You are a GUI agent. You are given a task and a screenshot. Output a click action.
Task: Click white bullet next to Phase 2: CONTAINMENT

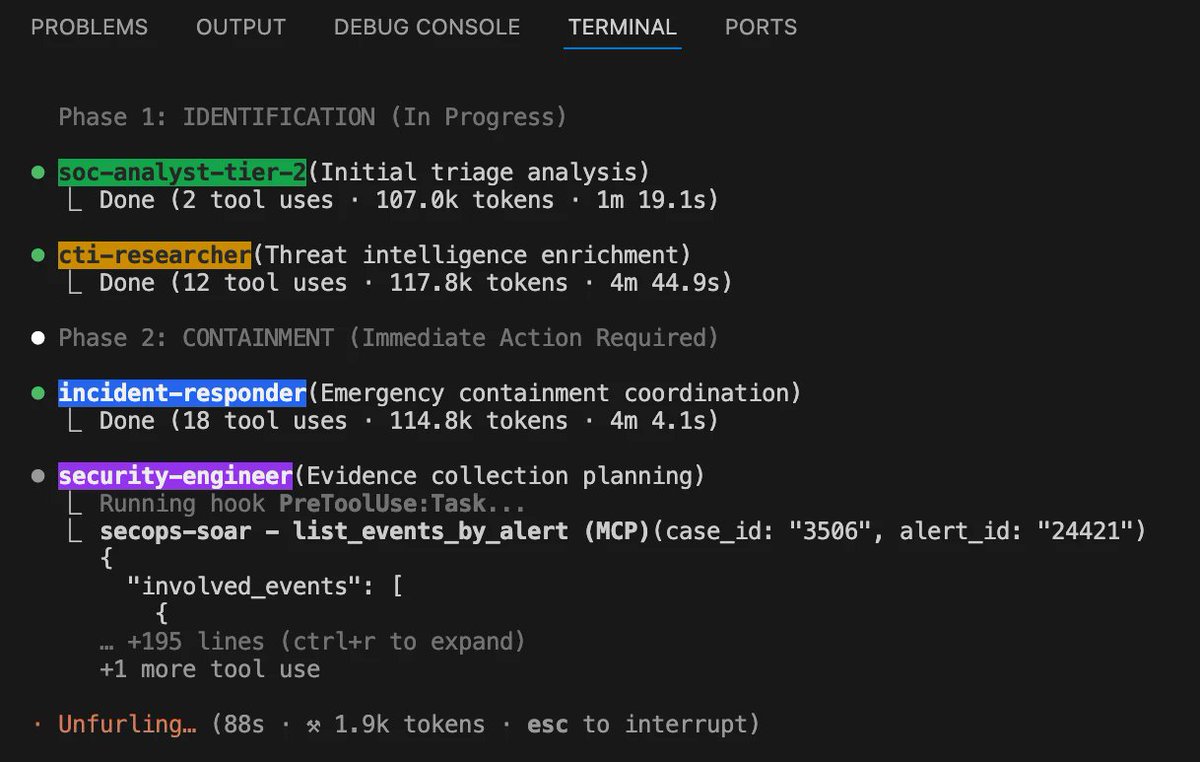pyautogui.click(x=38, y=338)
